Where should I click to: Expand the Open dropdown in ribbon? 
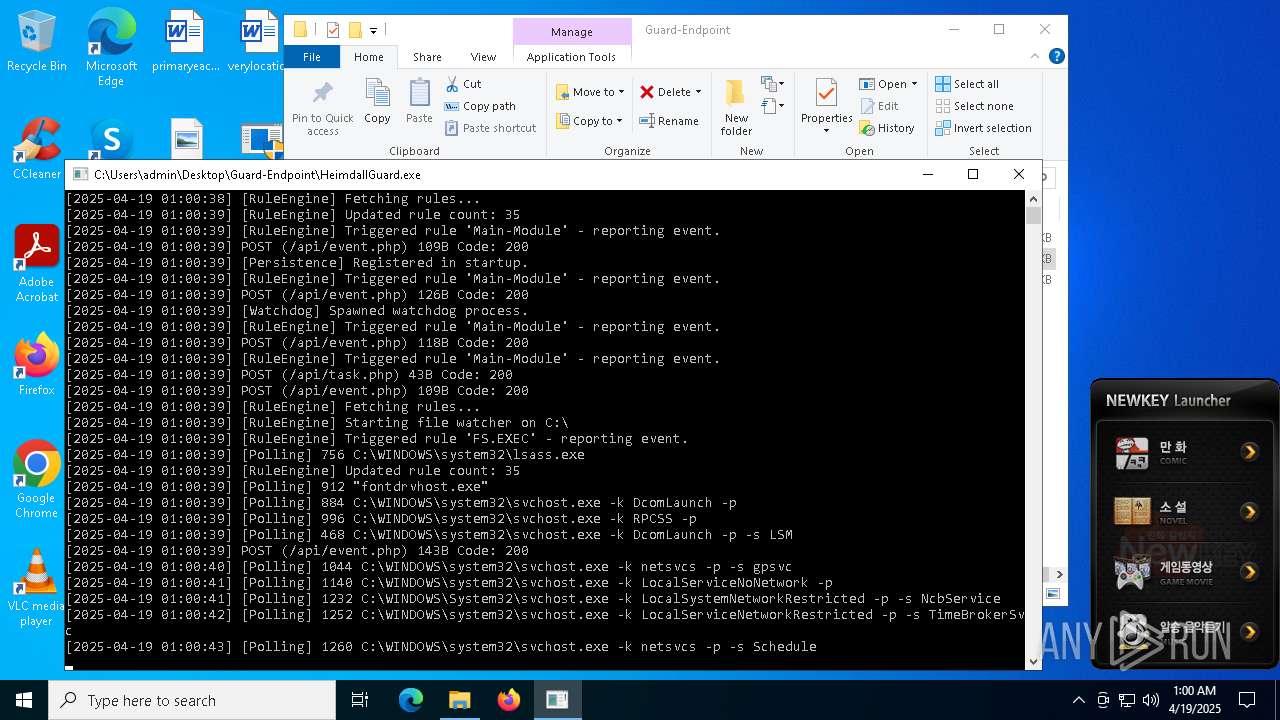point(914,84)
